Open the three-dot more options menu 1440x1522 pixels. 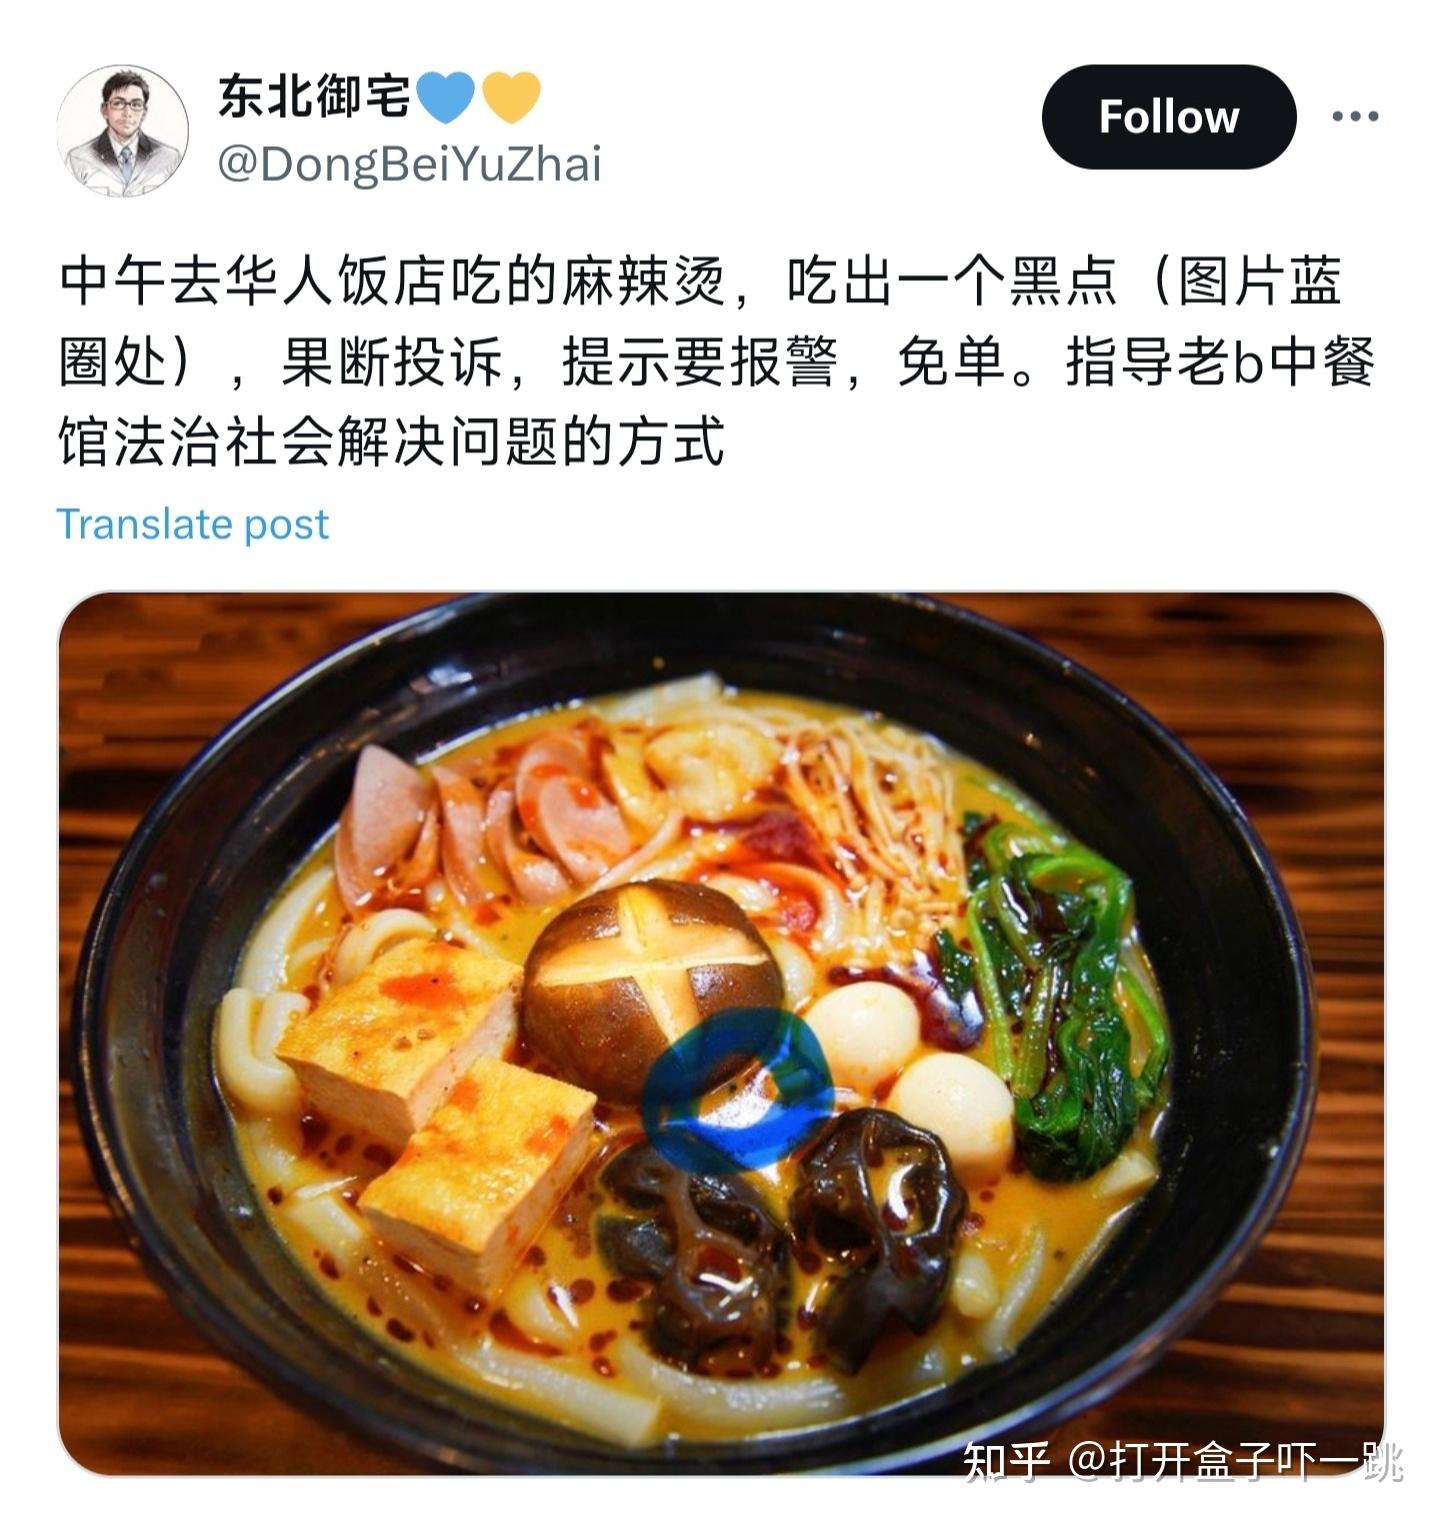click(x=1355, y=117)
